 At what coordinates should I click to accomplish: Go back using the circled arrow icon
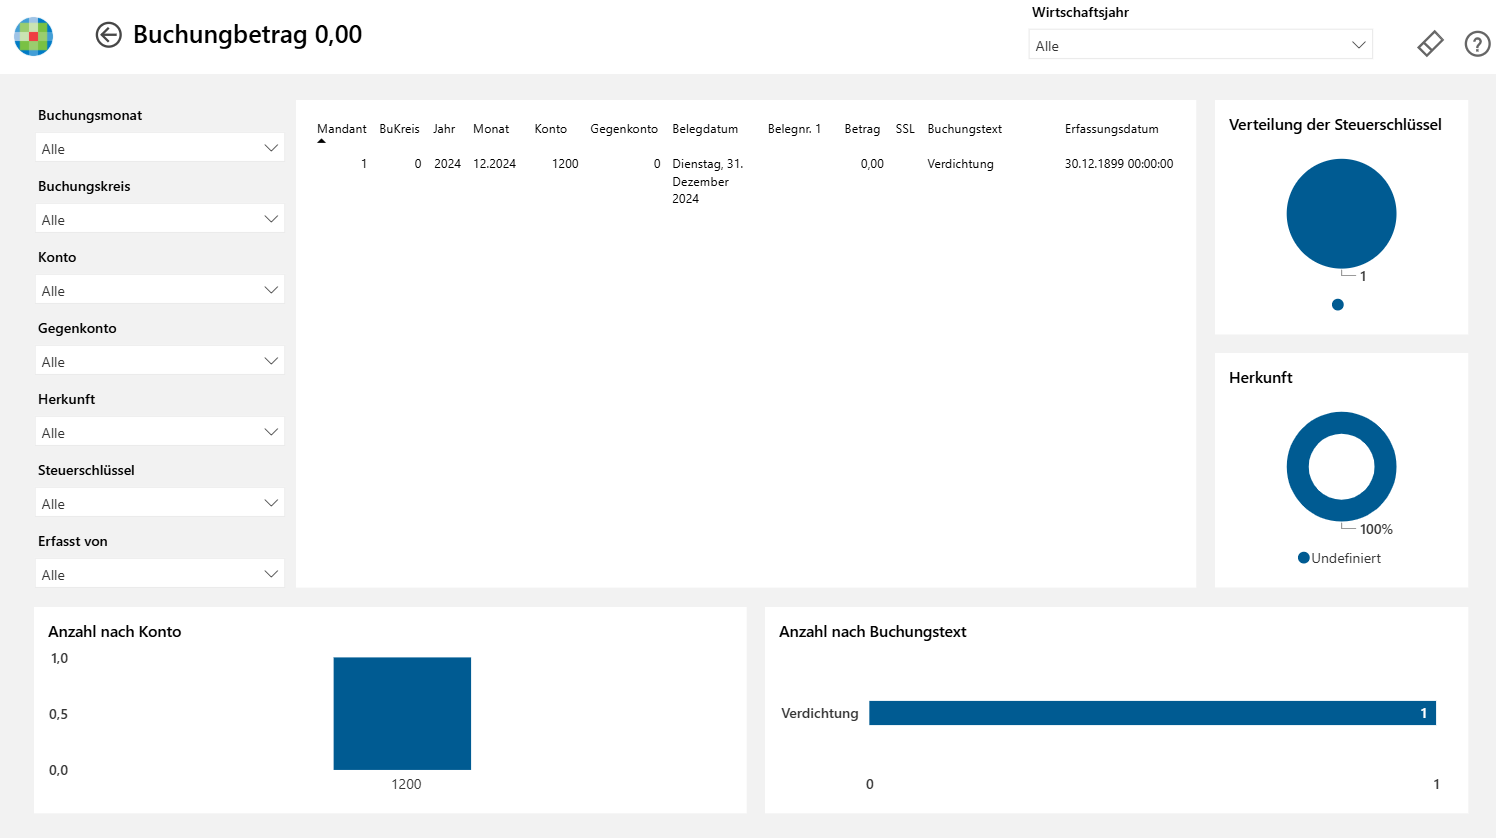pyautogui.click(x=108, y=35)
